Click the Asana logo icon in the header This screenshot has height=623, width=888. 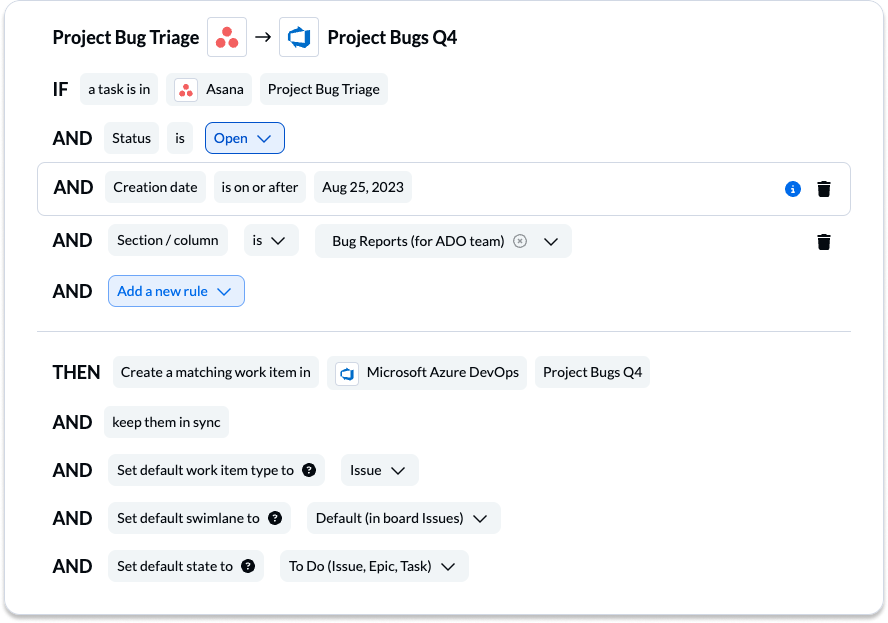click(227, 37)
